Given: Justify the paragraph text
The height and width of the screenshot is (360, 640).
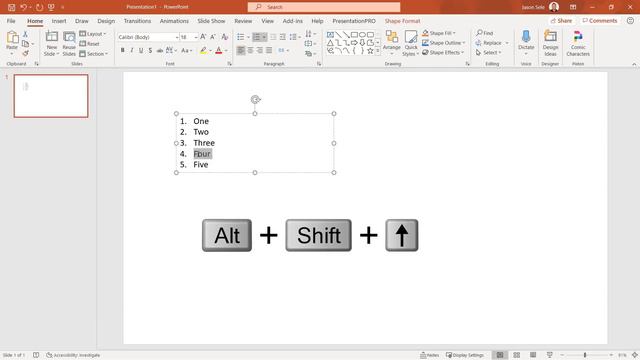Looking at the screenshot, I should [x=269, y=50].
